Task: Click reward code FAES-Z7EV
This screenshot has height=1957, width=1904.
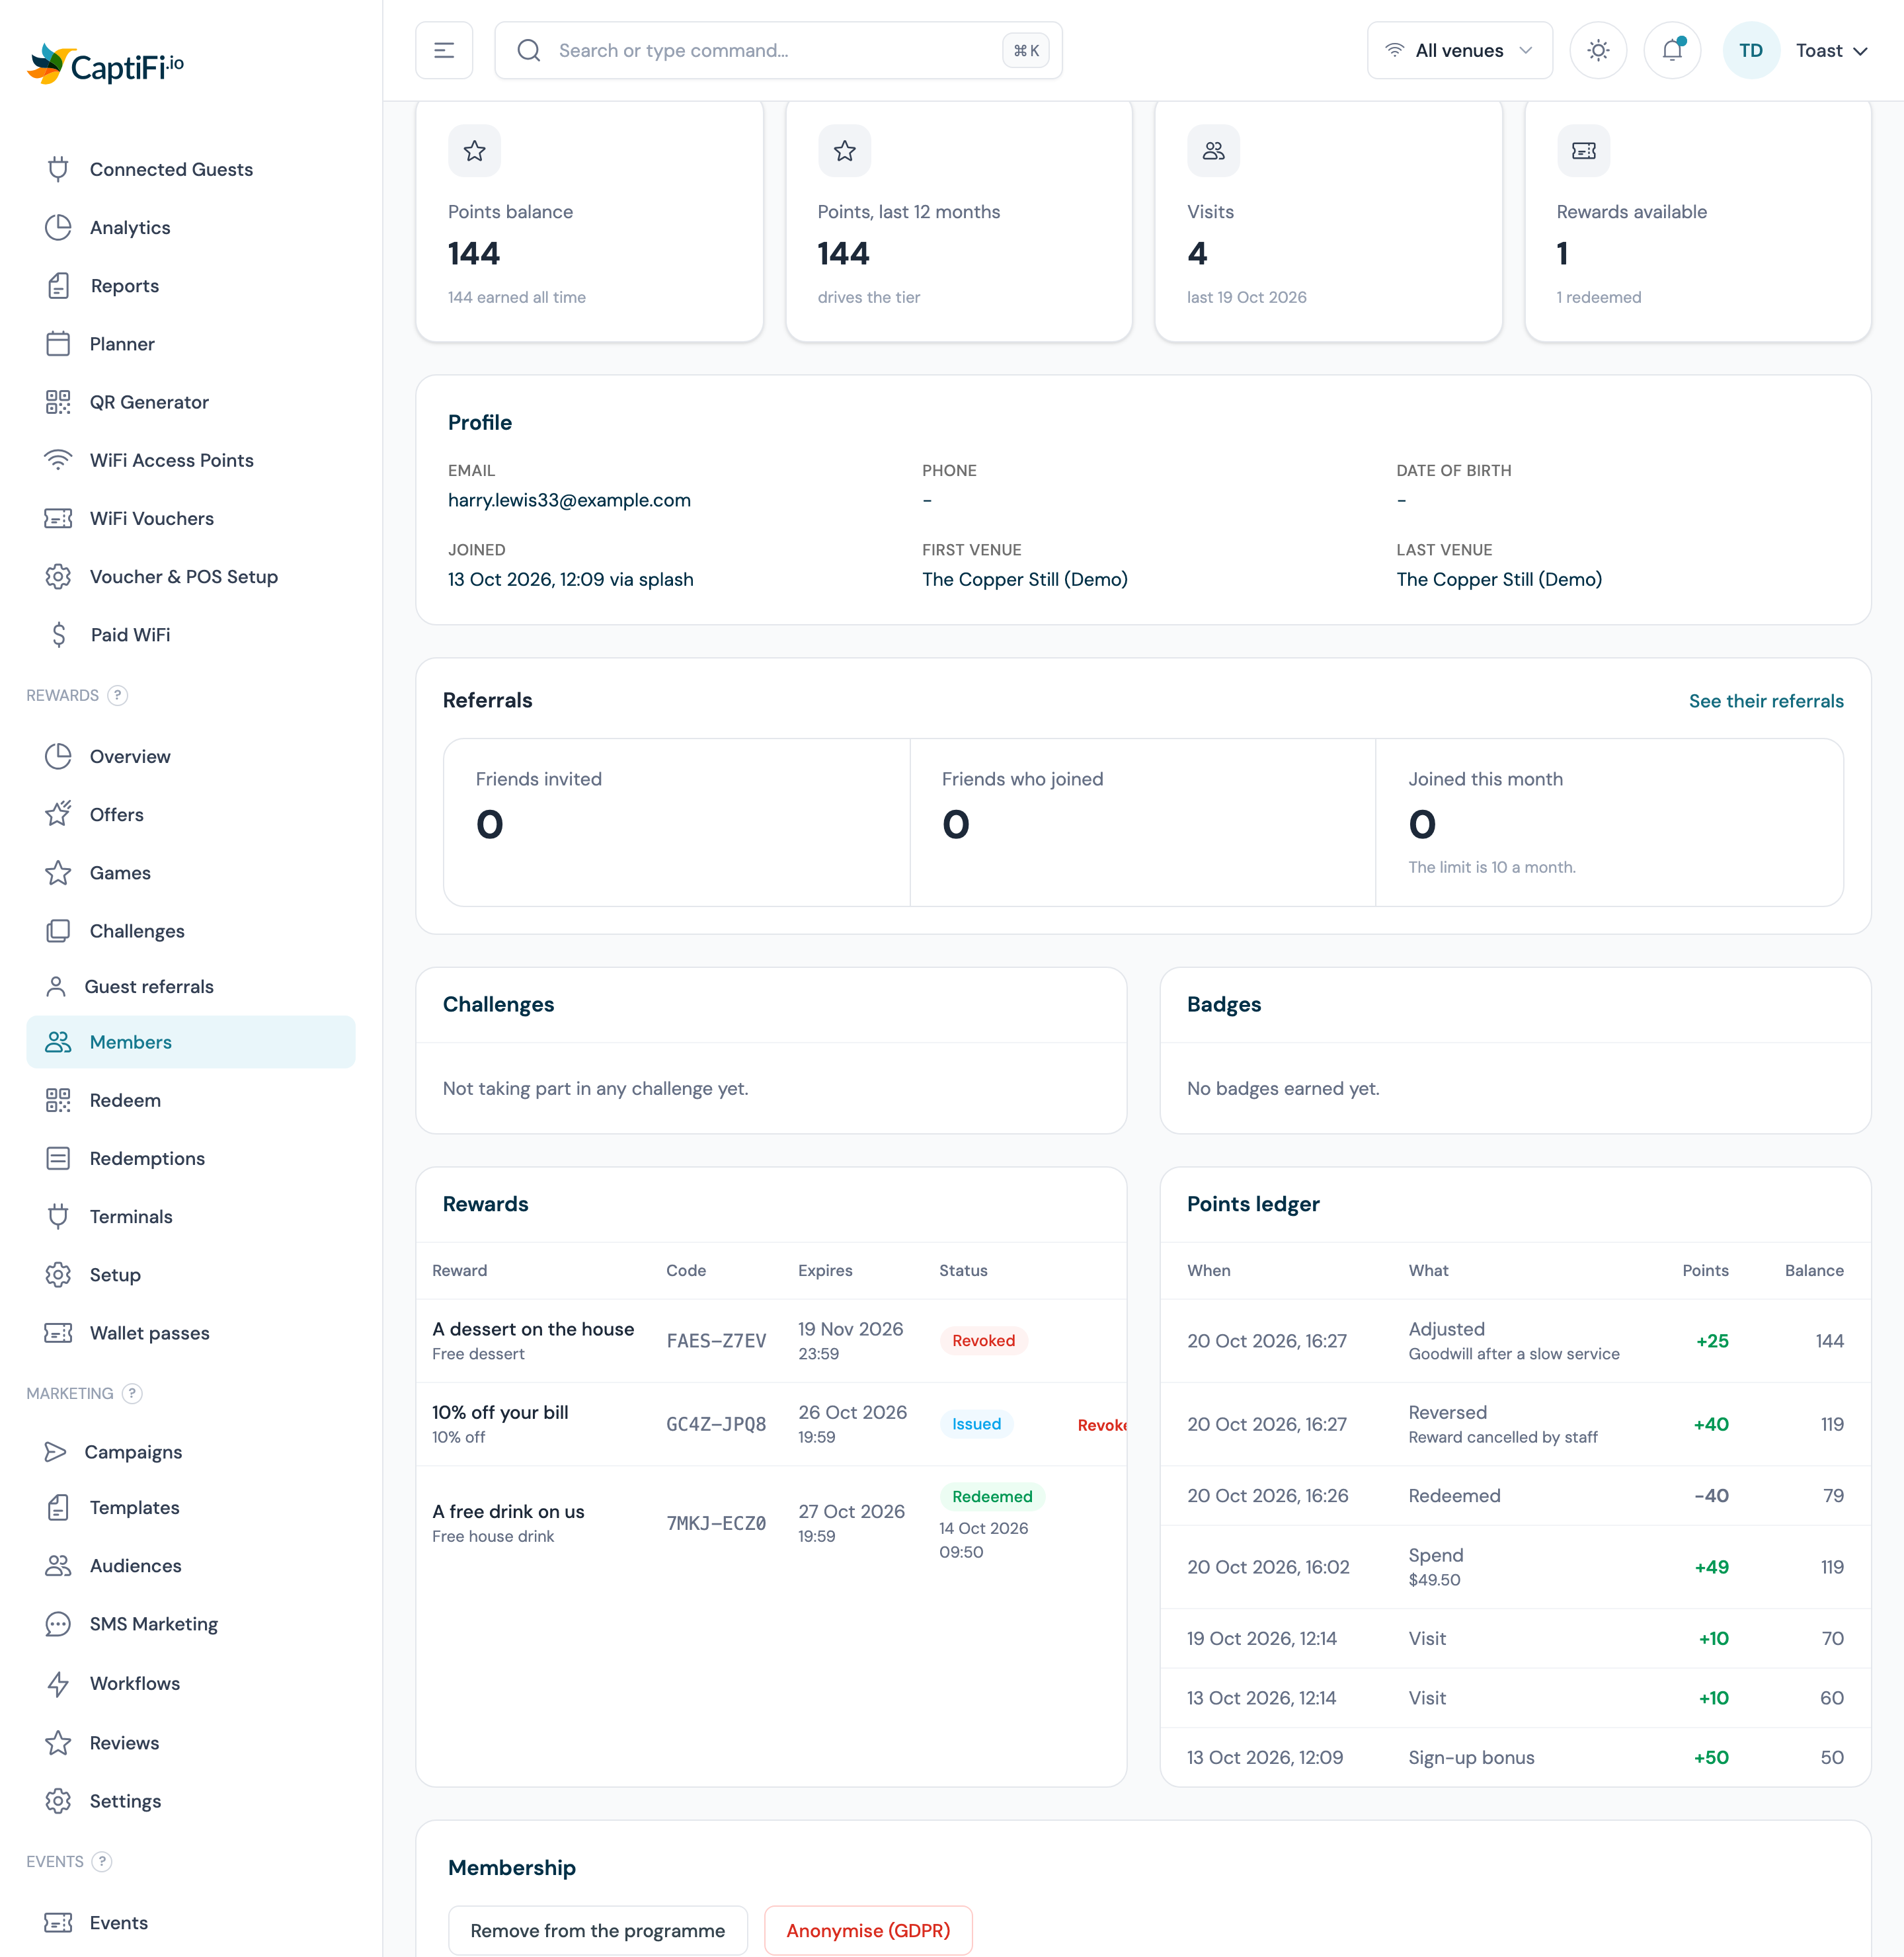Action: pos(716,1341)
